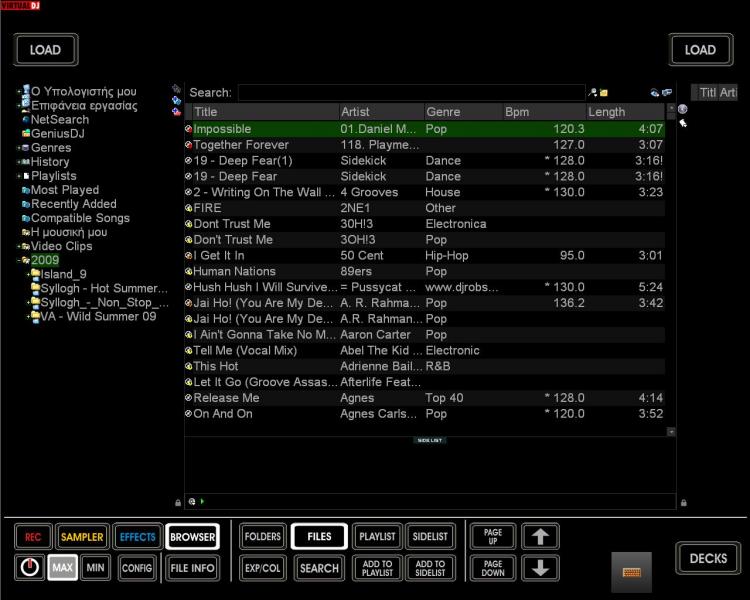The width and height of the screenshot is (750, 600).
Task: Expand the Genres tree node
Action: coord(19,148)
